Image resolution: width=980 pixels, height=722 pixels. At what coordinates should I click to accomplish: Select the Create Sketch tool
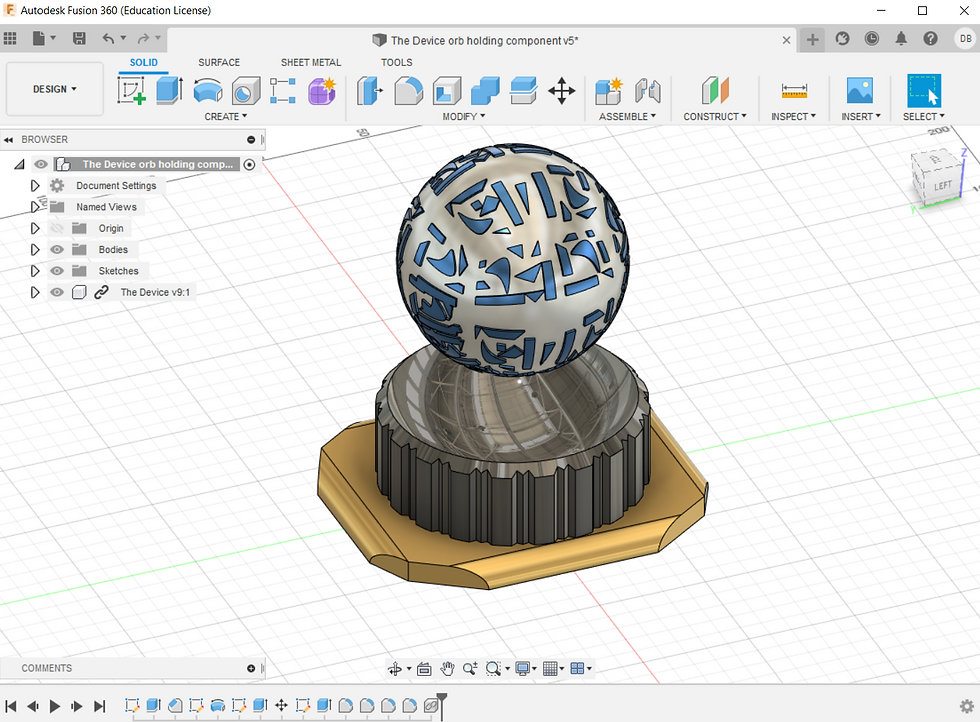tap(132, 91)
